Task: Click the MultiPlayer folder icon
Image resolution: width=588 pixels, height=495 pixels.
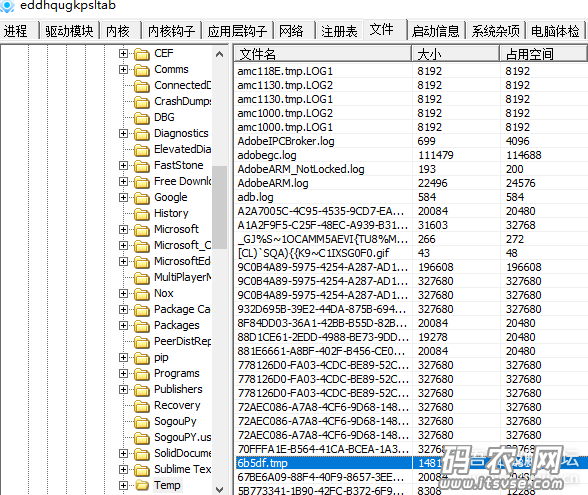Action: [142, 278]
